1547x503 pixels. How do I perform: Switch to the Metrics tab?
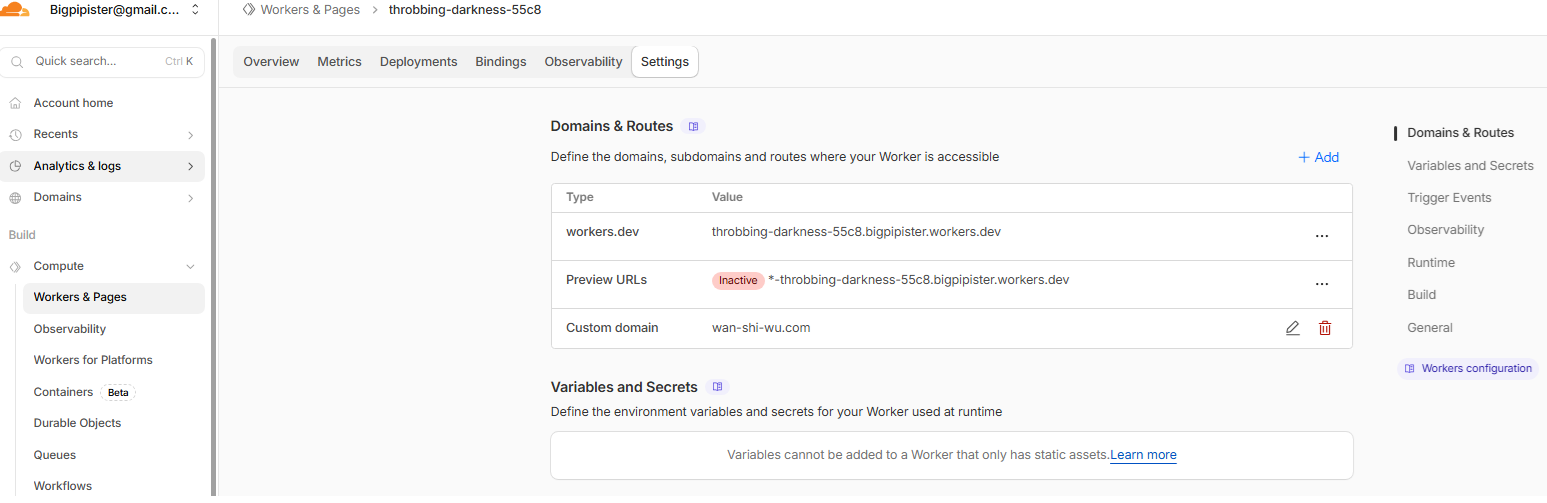coord(339,61)
